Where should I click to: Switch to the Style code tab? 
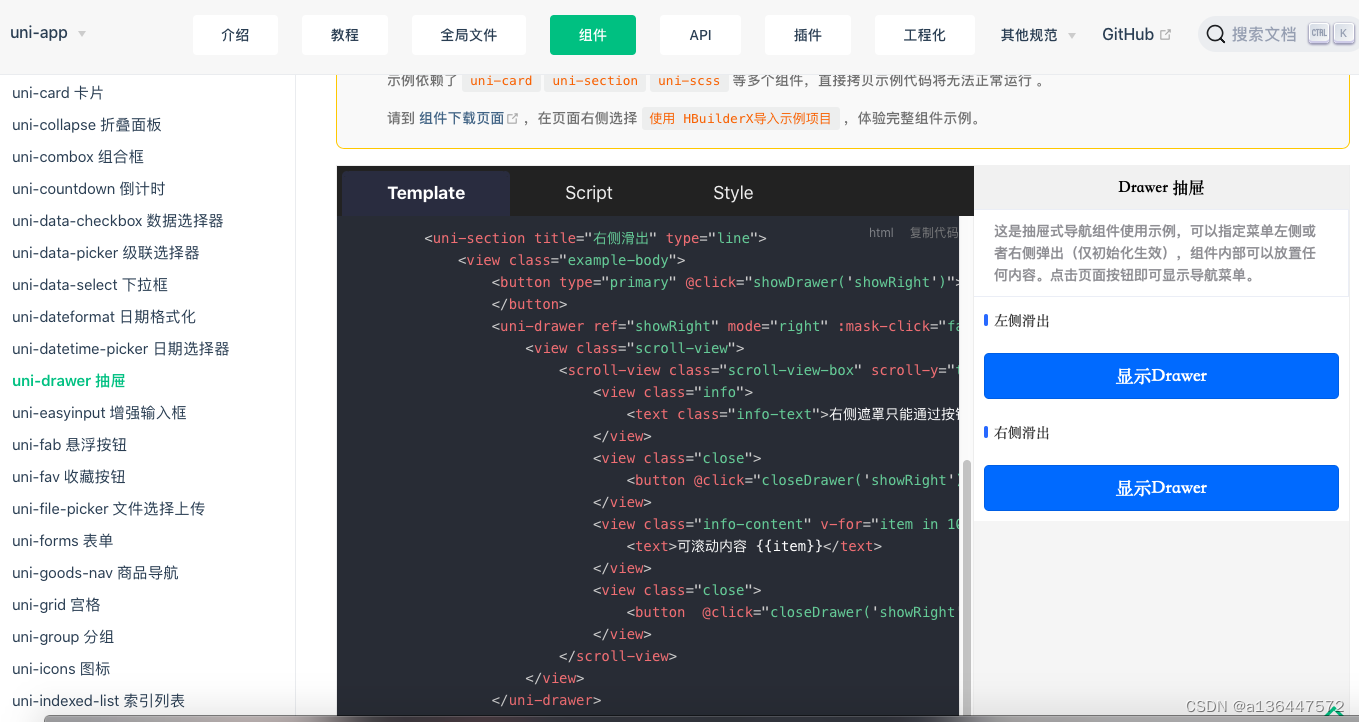click(x=733, y=193)
